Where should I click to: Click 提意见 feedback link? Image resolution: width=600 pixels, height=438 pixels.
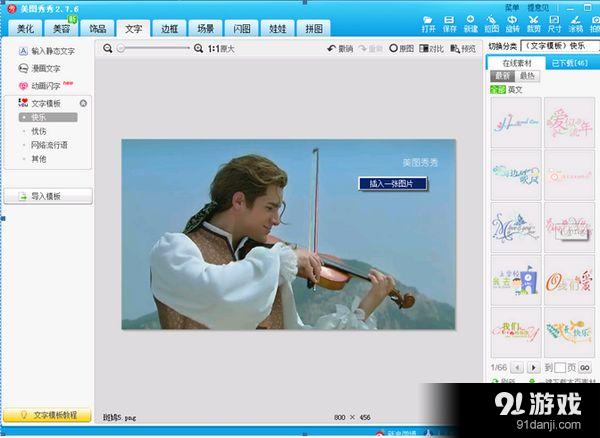(x=538, y=7)
